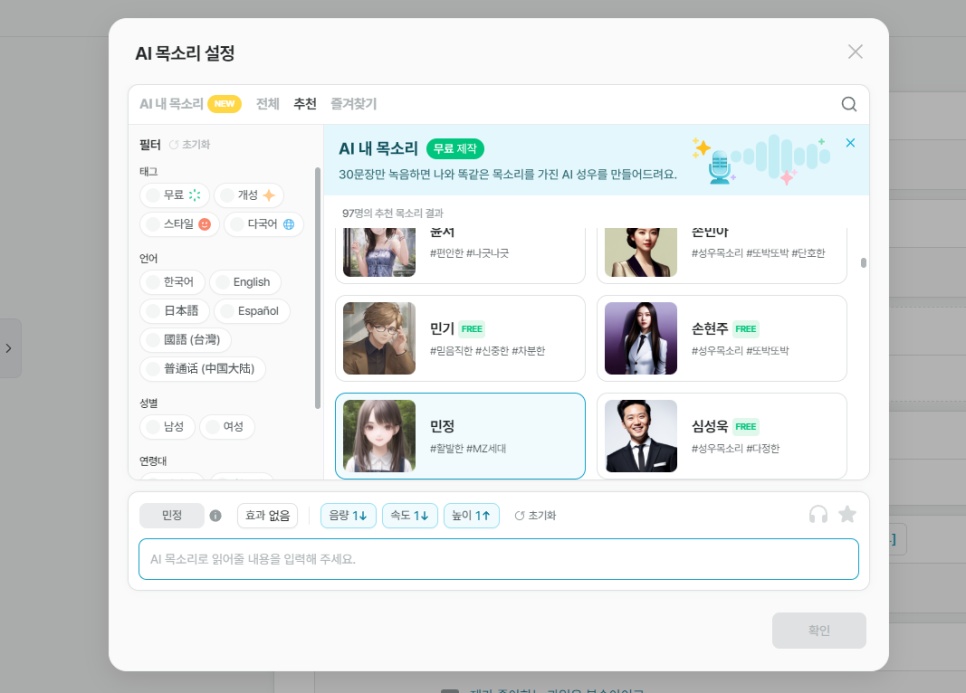
Task: Open the 효과 없음 effect dropdown
Action: coord(267,516)
